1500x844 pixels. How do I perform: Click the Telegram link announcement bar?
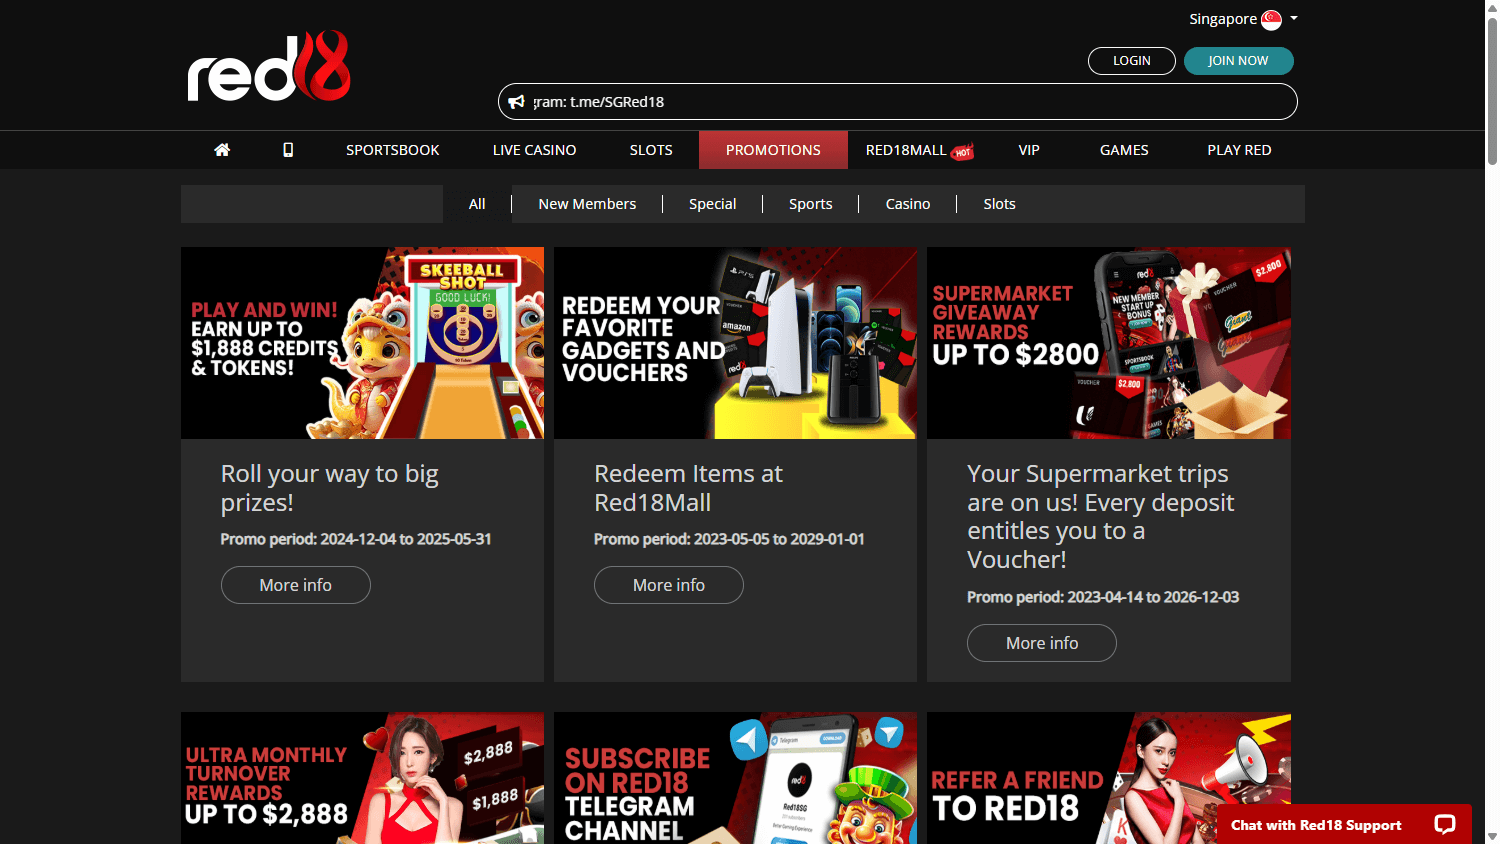(x=897, y=100)
